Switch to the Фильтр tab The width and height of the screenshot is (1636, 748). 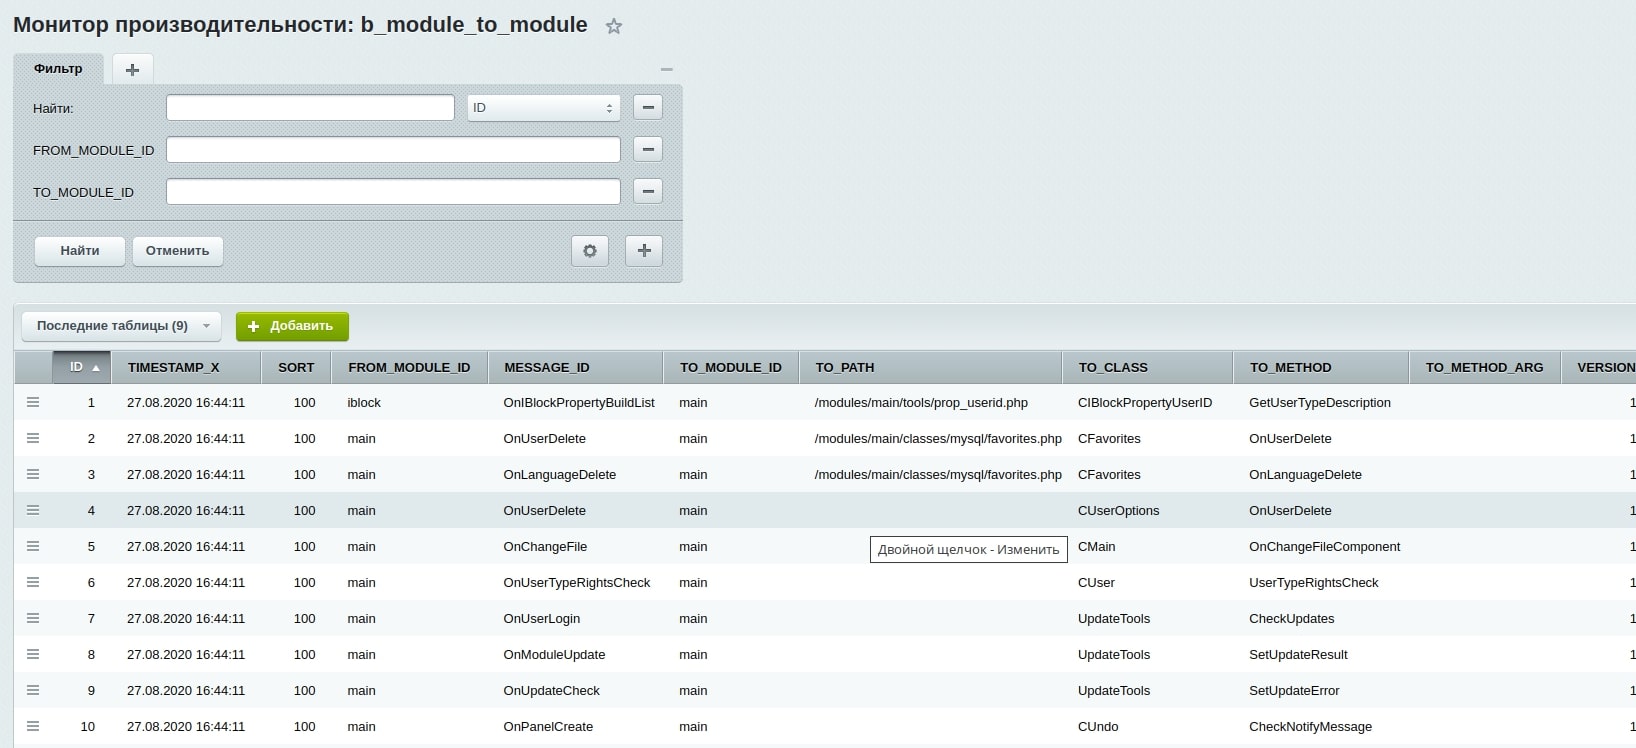(x=58, y=68)
